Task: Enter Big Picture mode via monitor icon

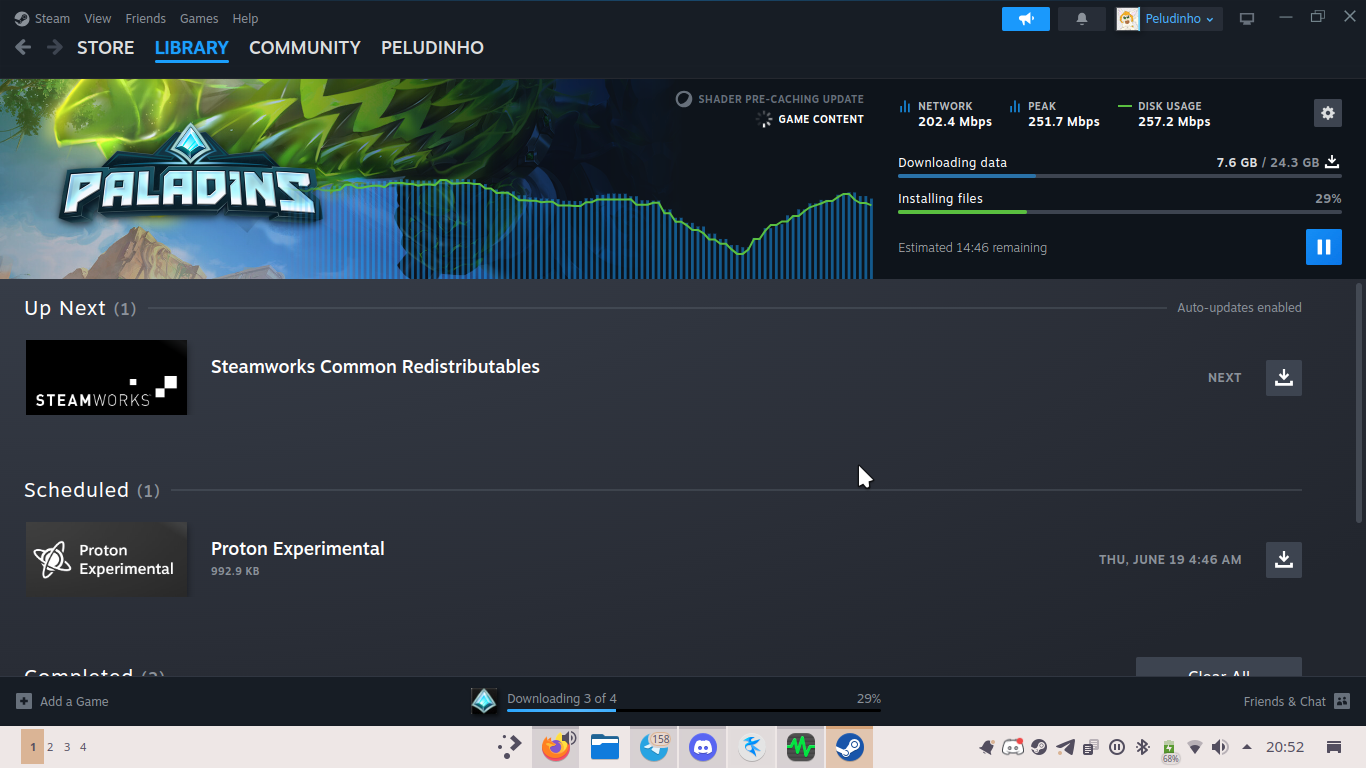Action: point(1247,19)
